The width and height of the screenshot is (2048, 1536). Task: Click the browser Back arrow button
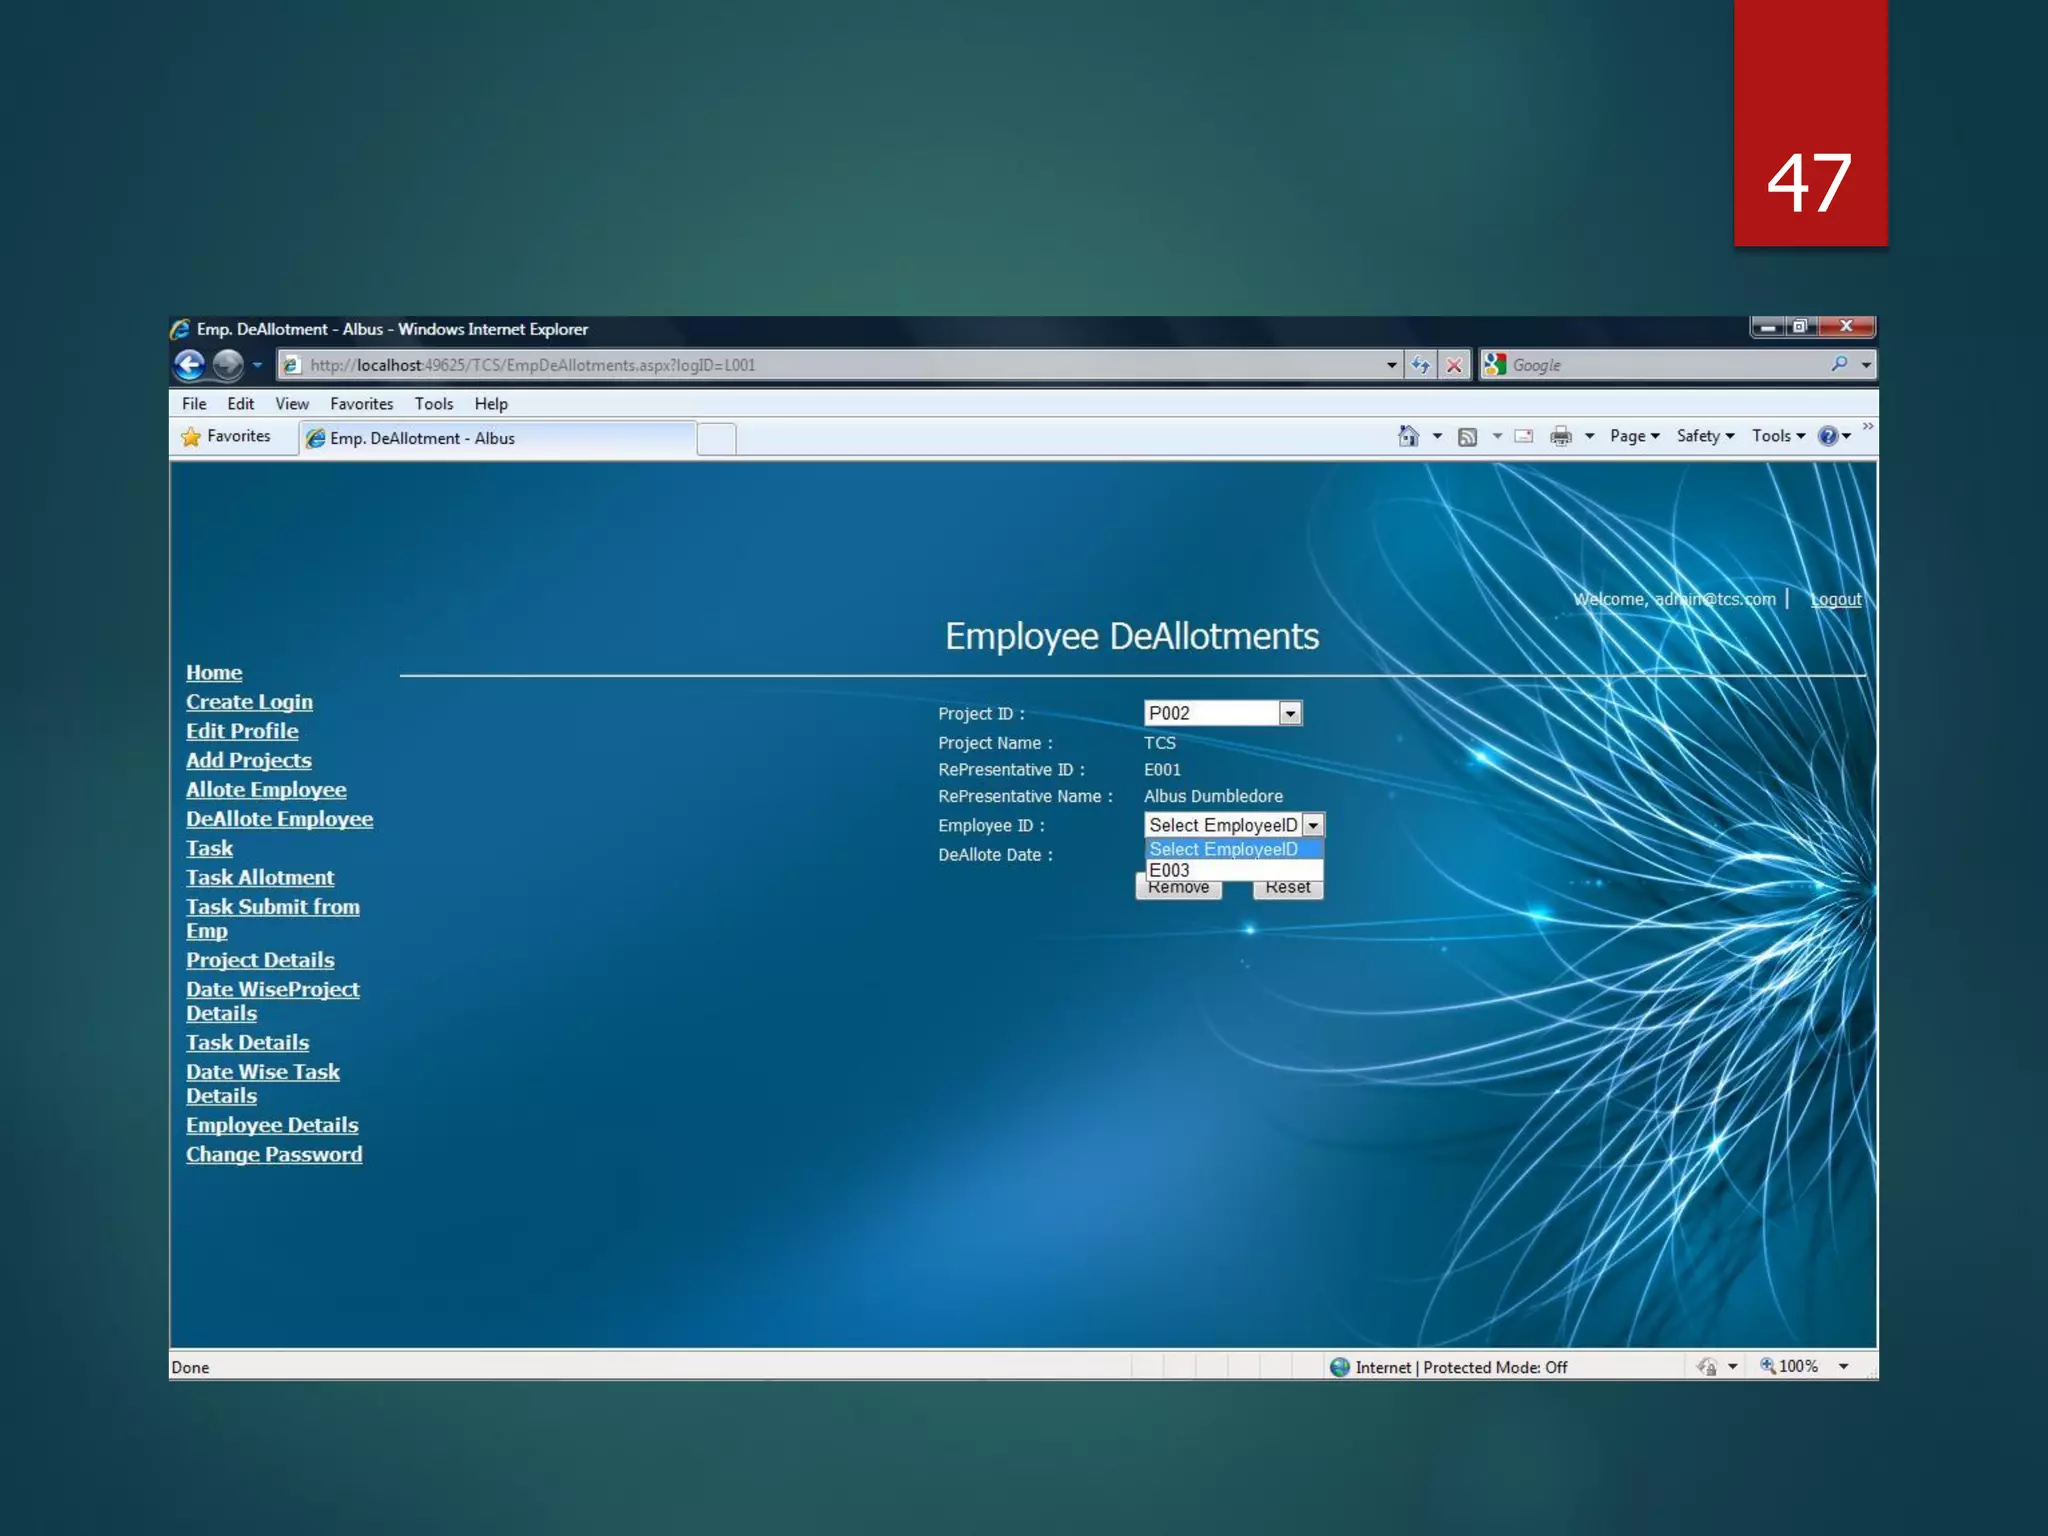coord(190,365)
